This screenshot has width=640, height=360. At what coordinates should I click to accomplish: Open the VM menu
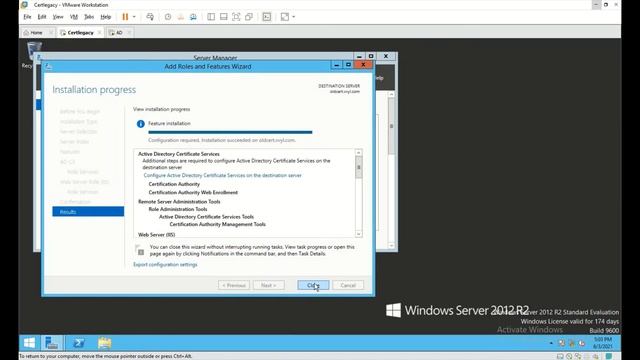[74, 17]
